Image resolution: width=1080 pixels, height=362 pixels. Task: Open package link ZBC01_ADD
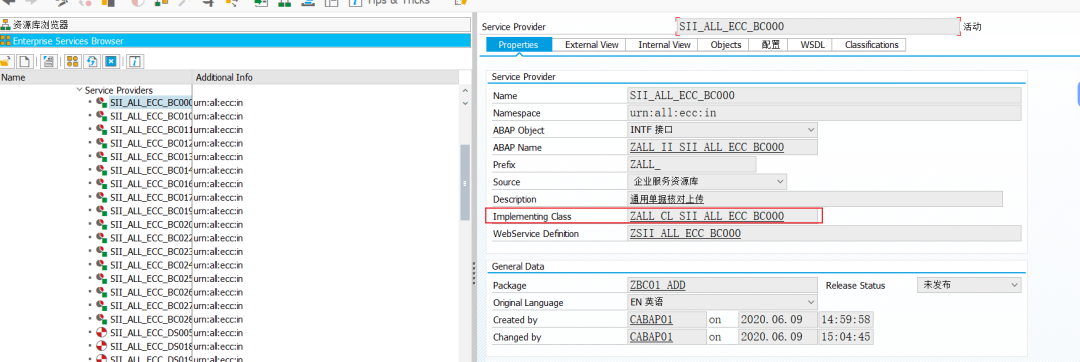pyautogui.click(x=657, y=285)
